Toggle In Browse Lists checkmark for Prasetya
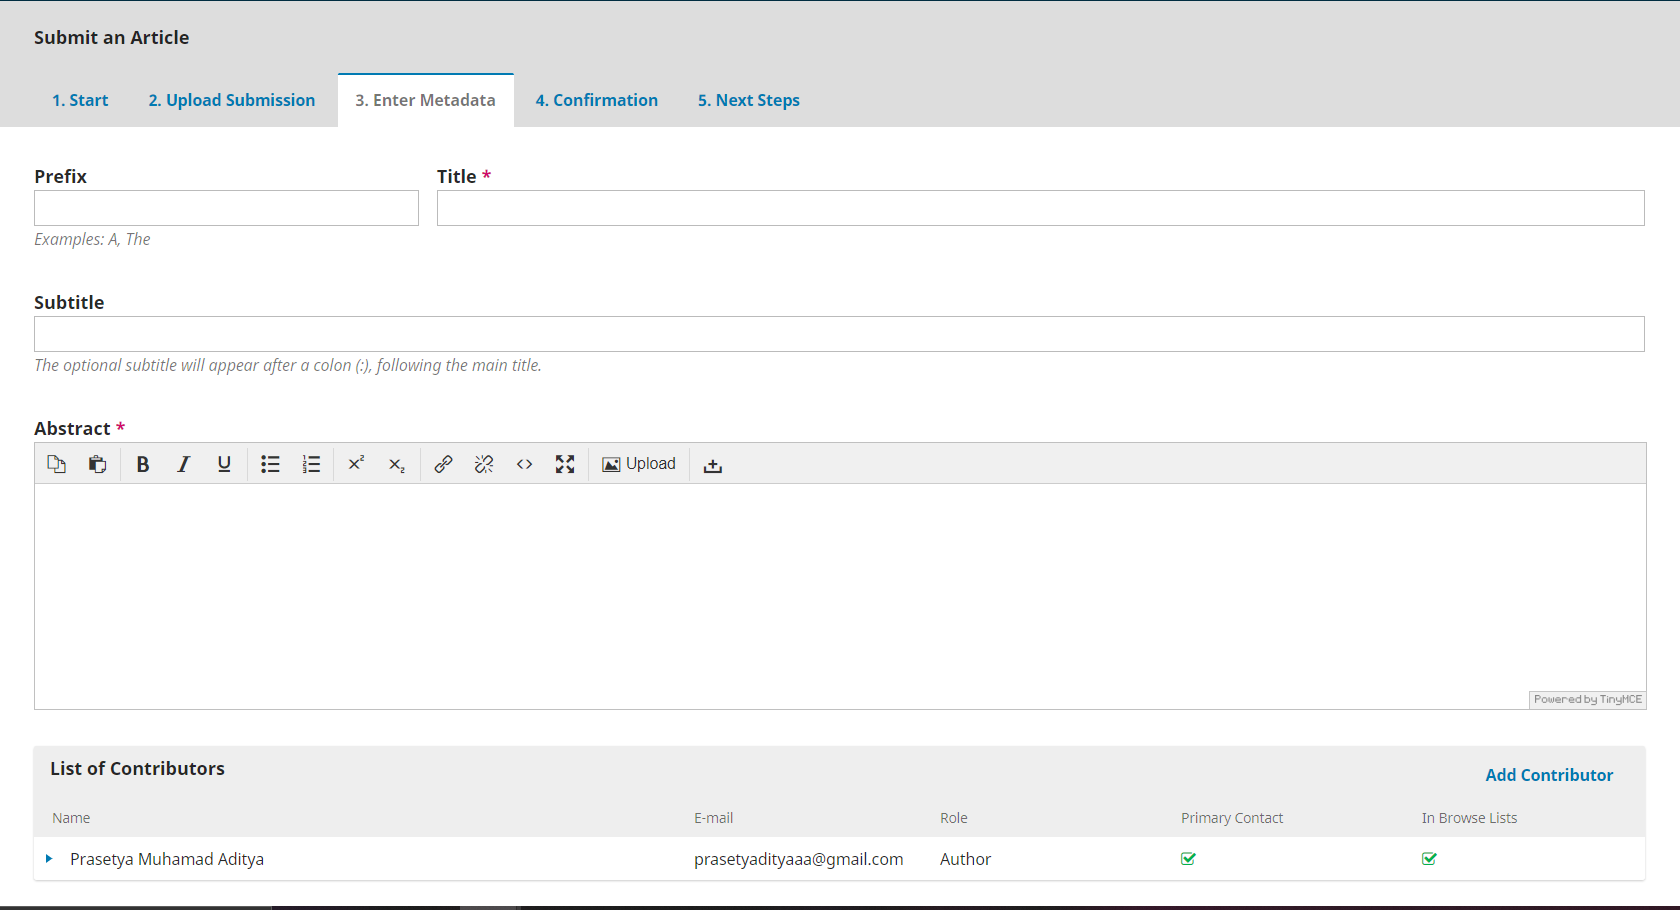 click(1429, 859)
